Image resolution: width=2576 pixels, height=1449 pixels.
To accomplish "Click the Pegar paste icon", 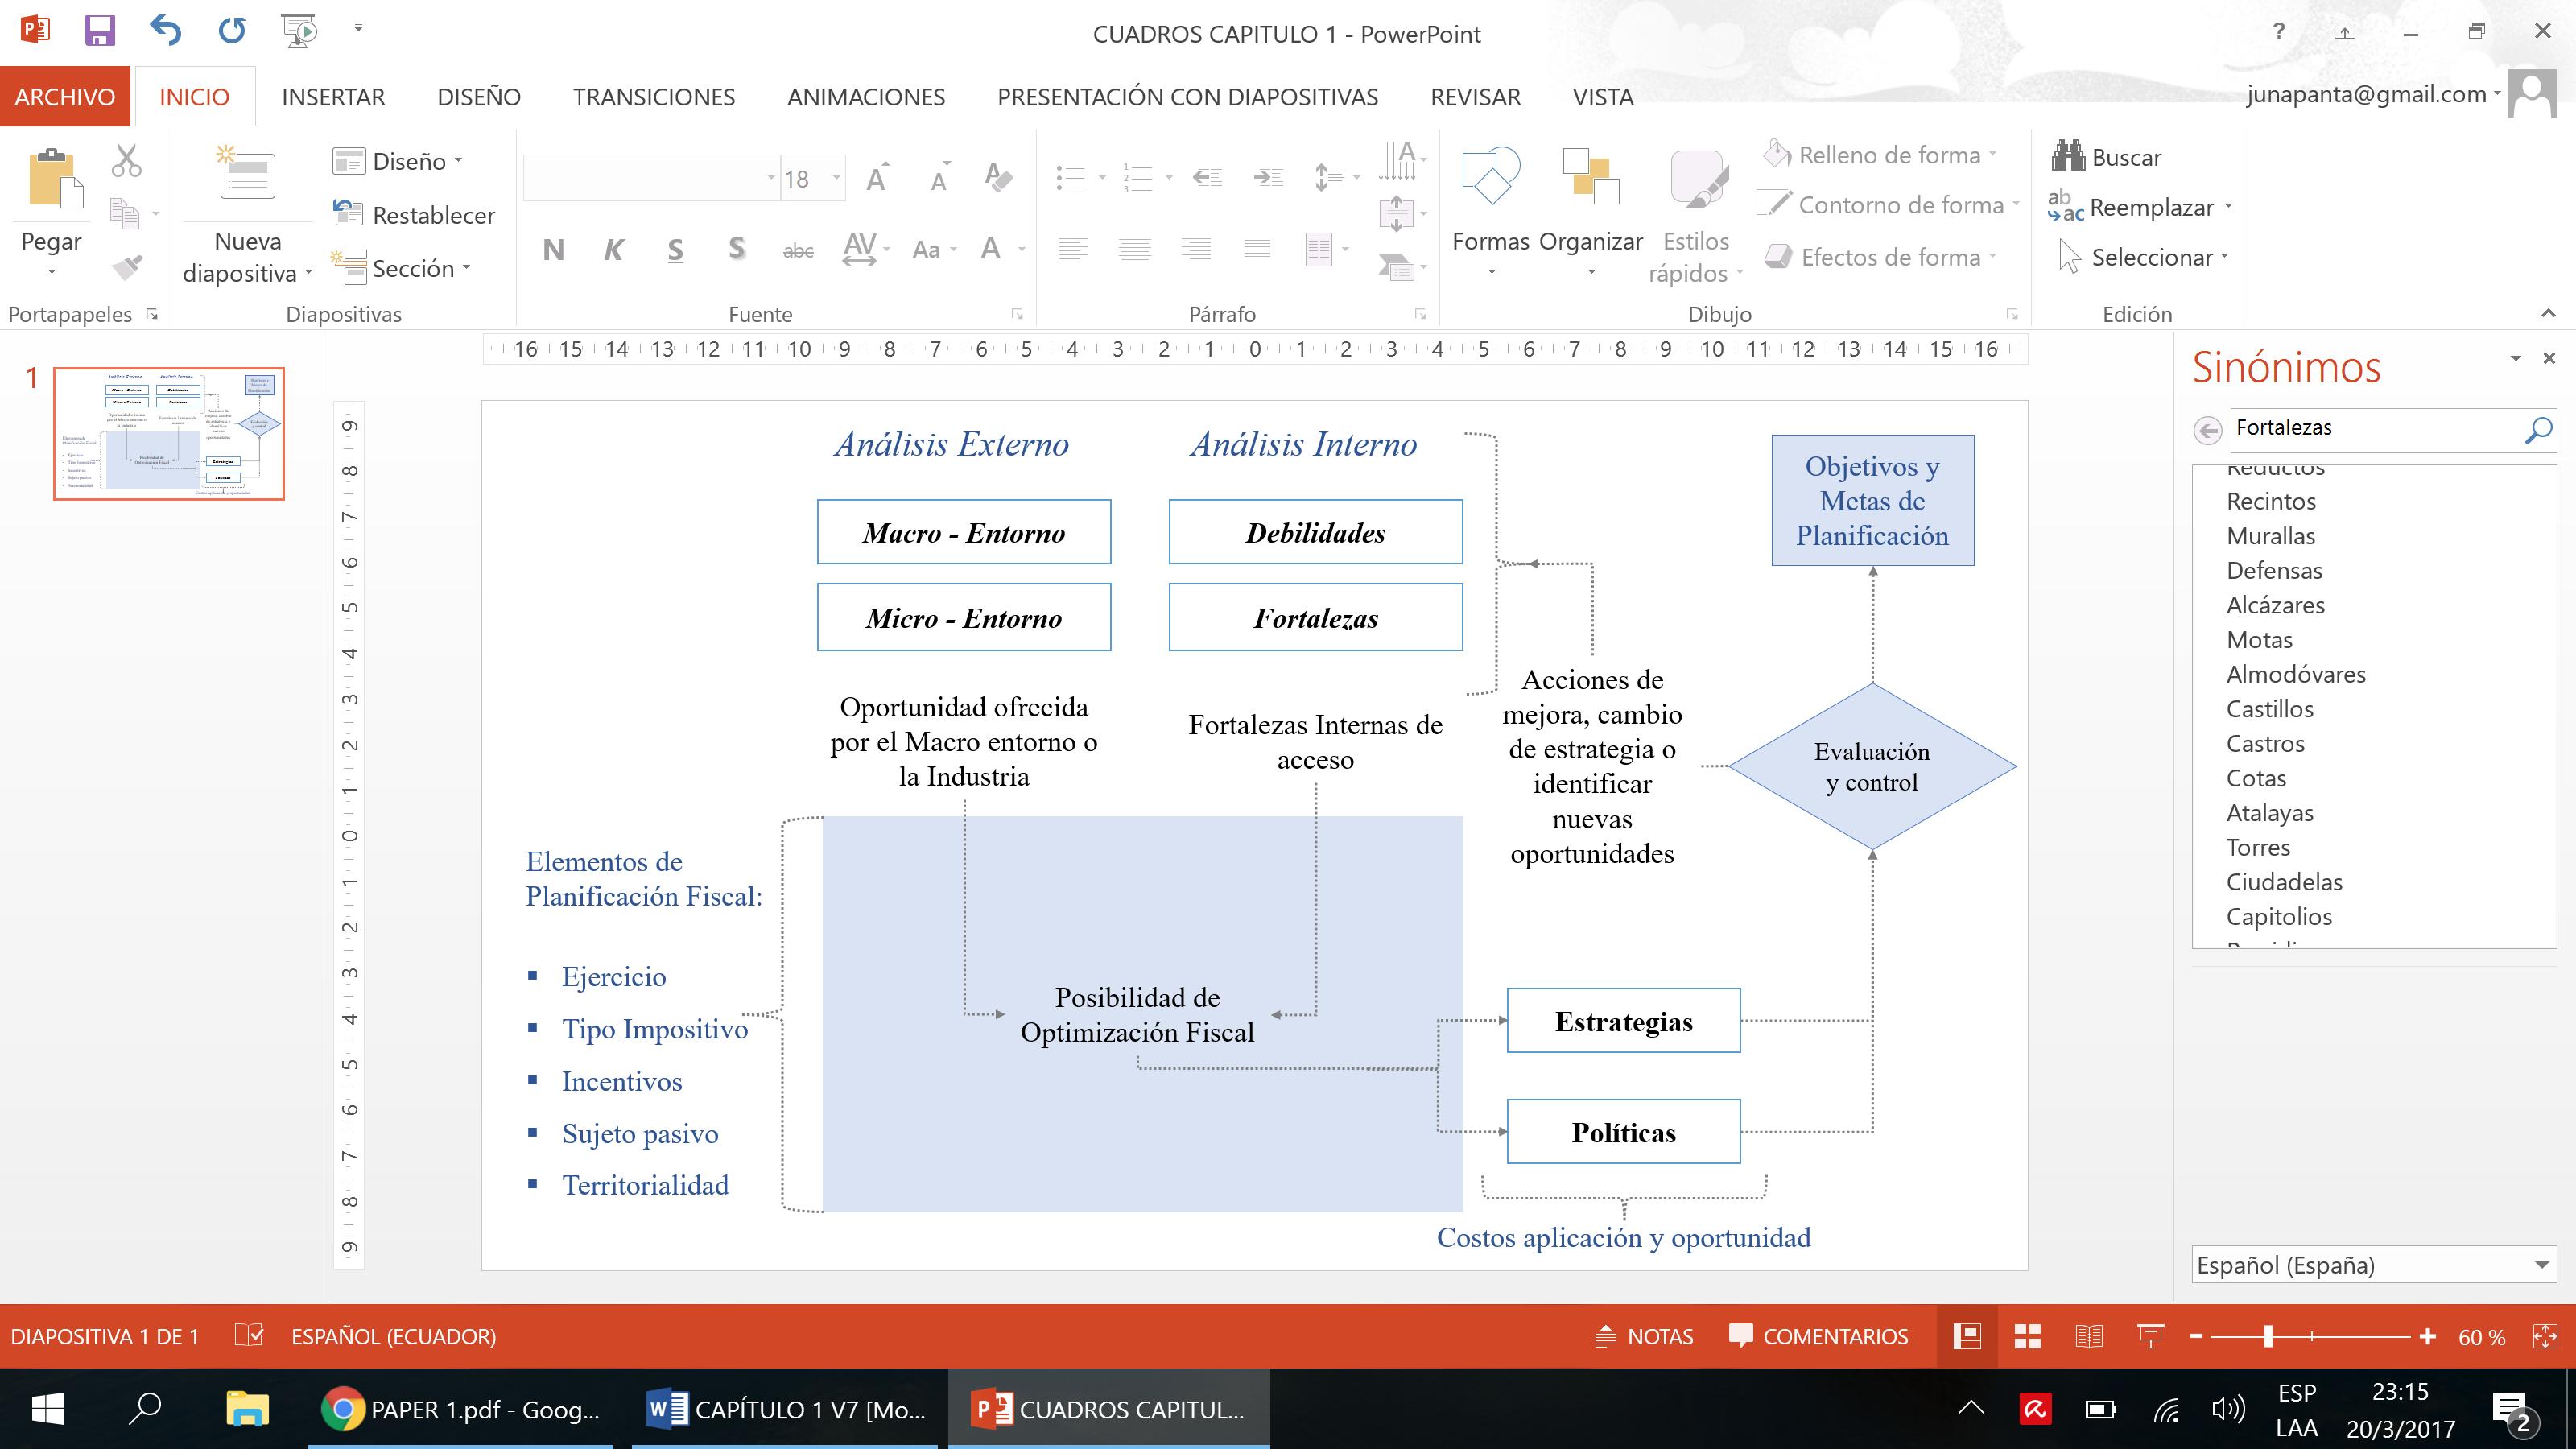I will [53, 180].
